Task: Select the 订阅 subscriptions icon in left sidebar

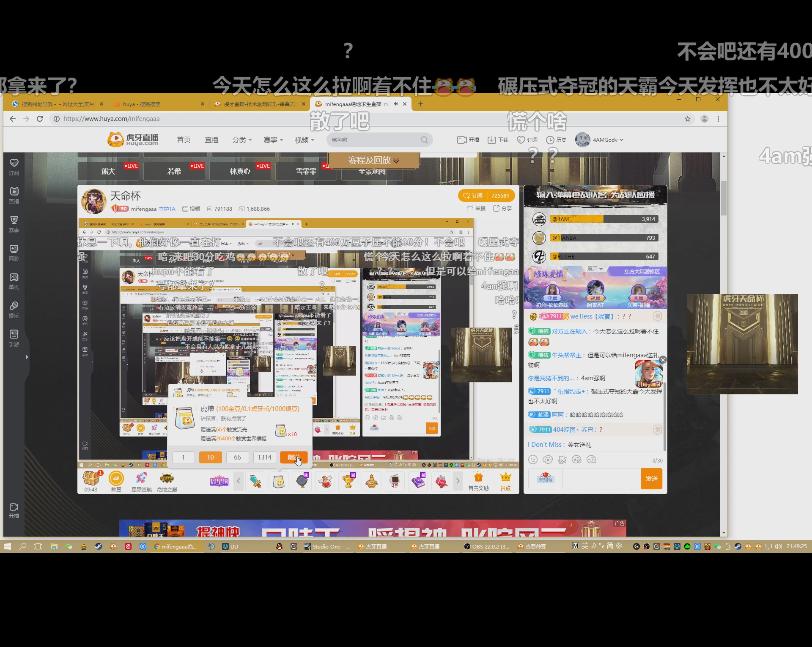Action: tap(13, 163)
